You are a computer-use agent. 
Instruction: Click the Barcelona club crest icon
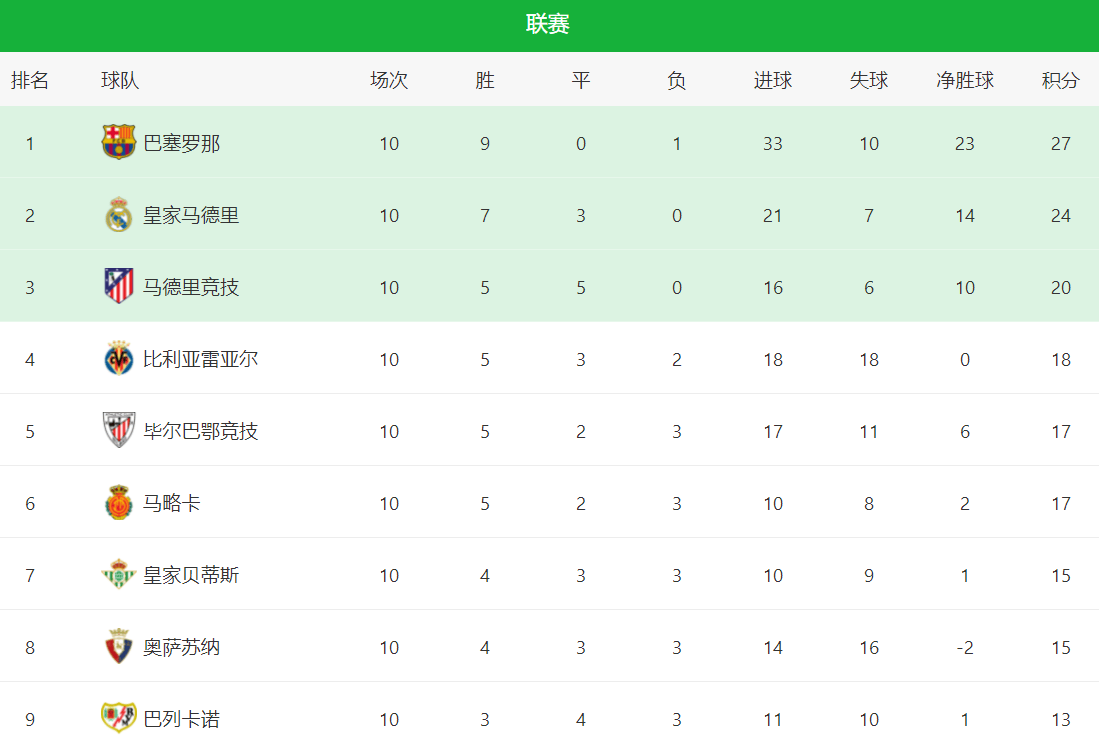(x=118, y=142)
